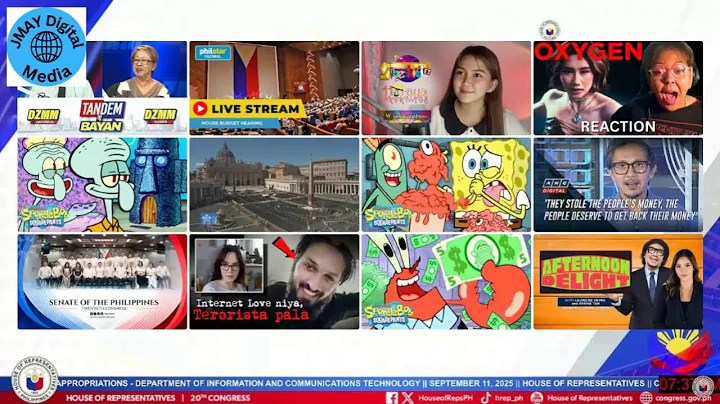Click the 'hrep_ph' TikTok handle text
This screenshot has width=720, height=404.
pos(510,398)
